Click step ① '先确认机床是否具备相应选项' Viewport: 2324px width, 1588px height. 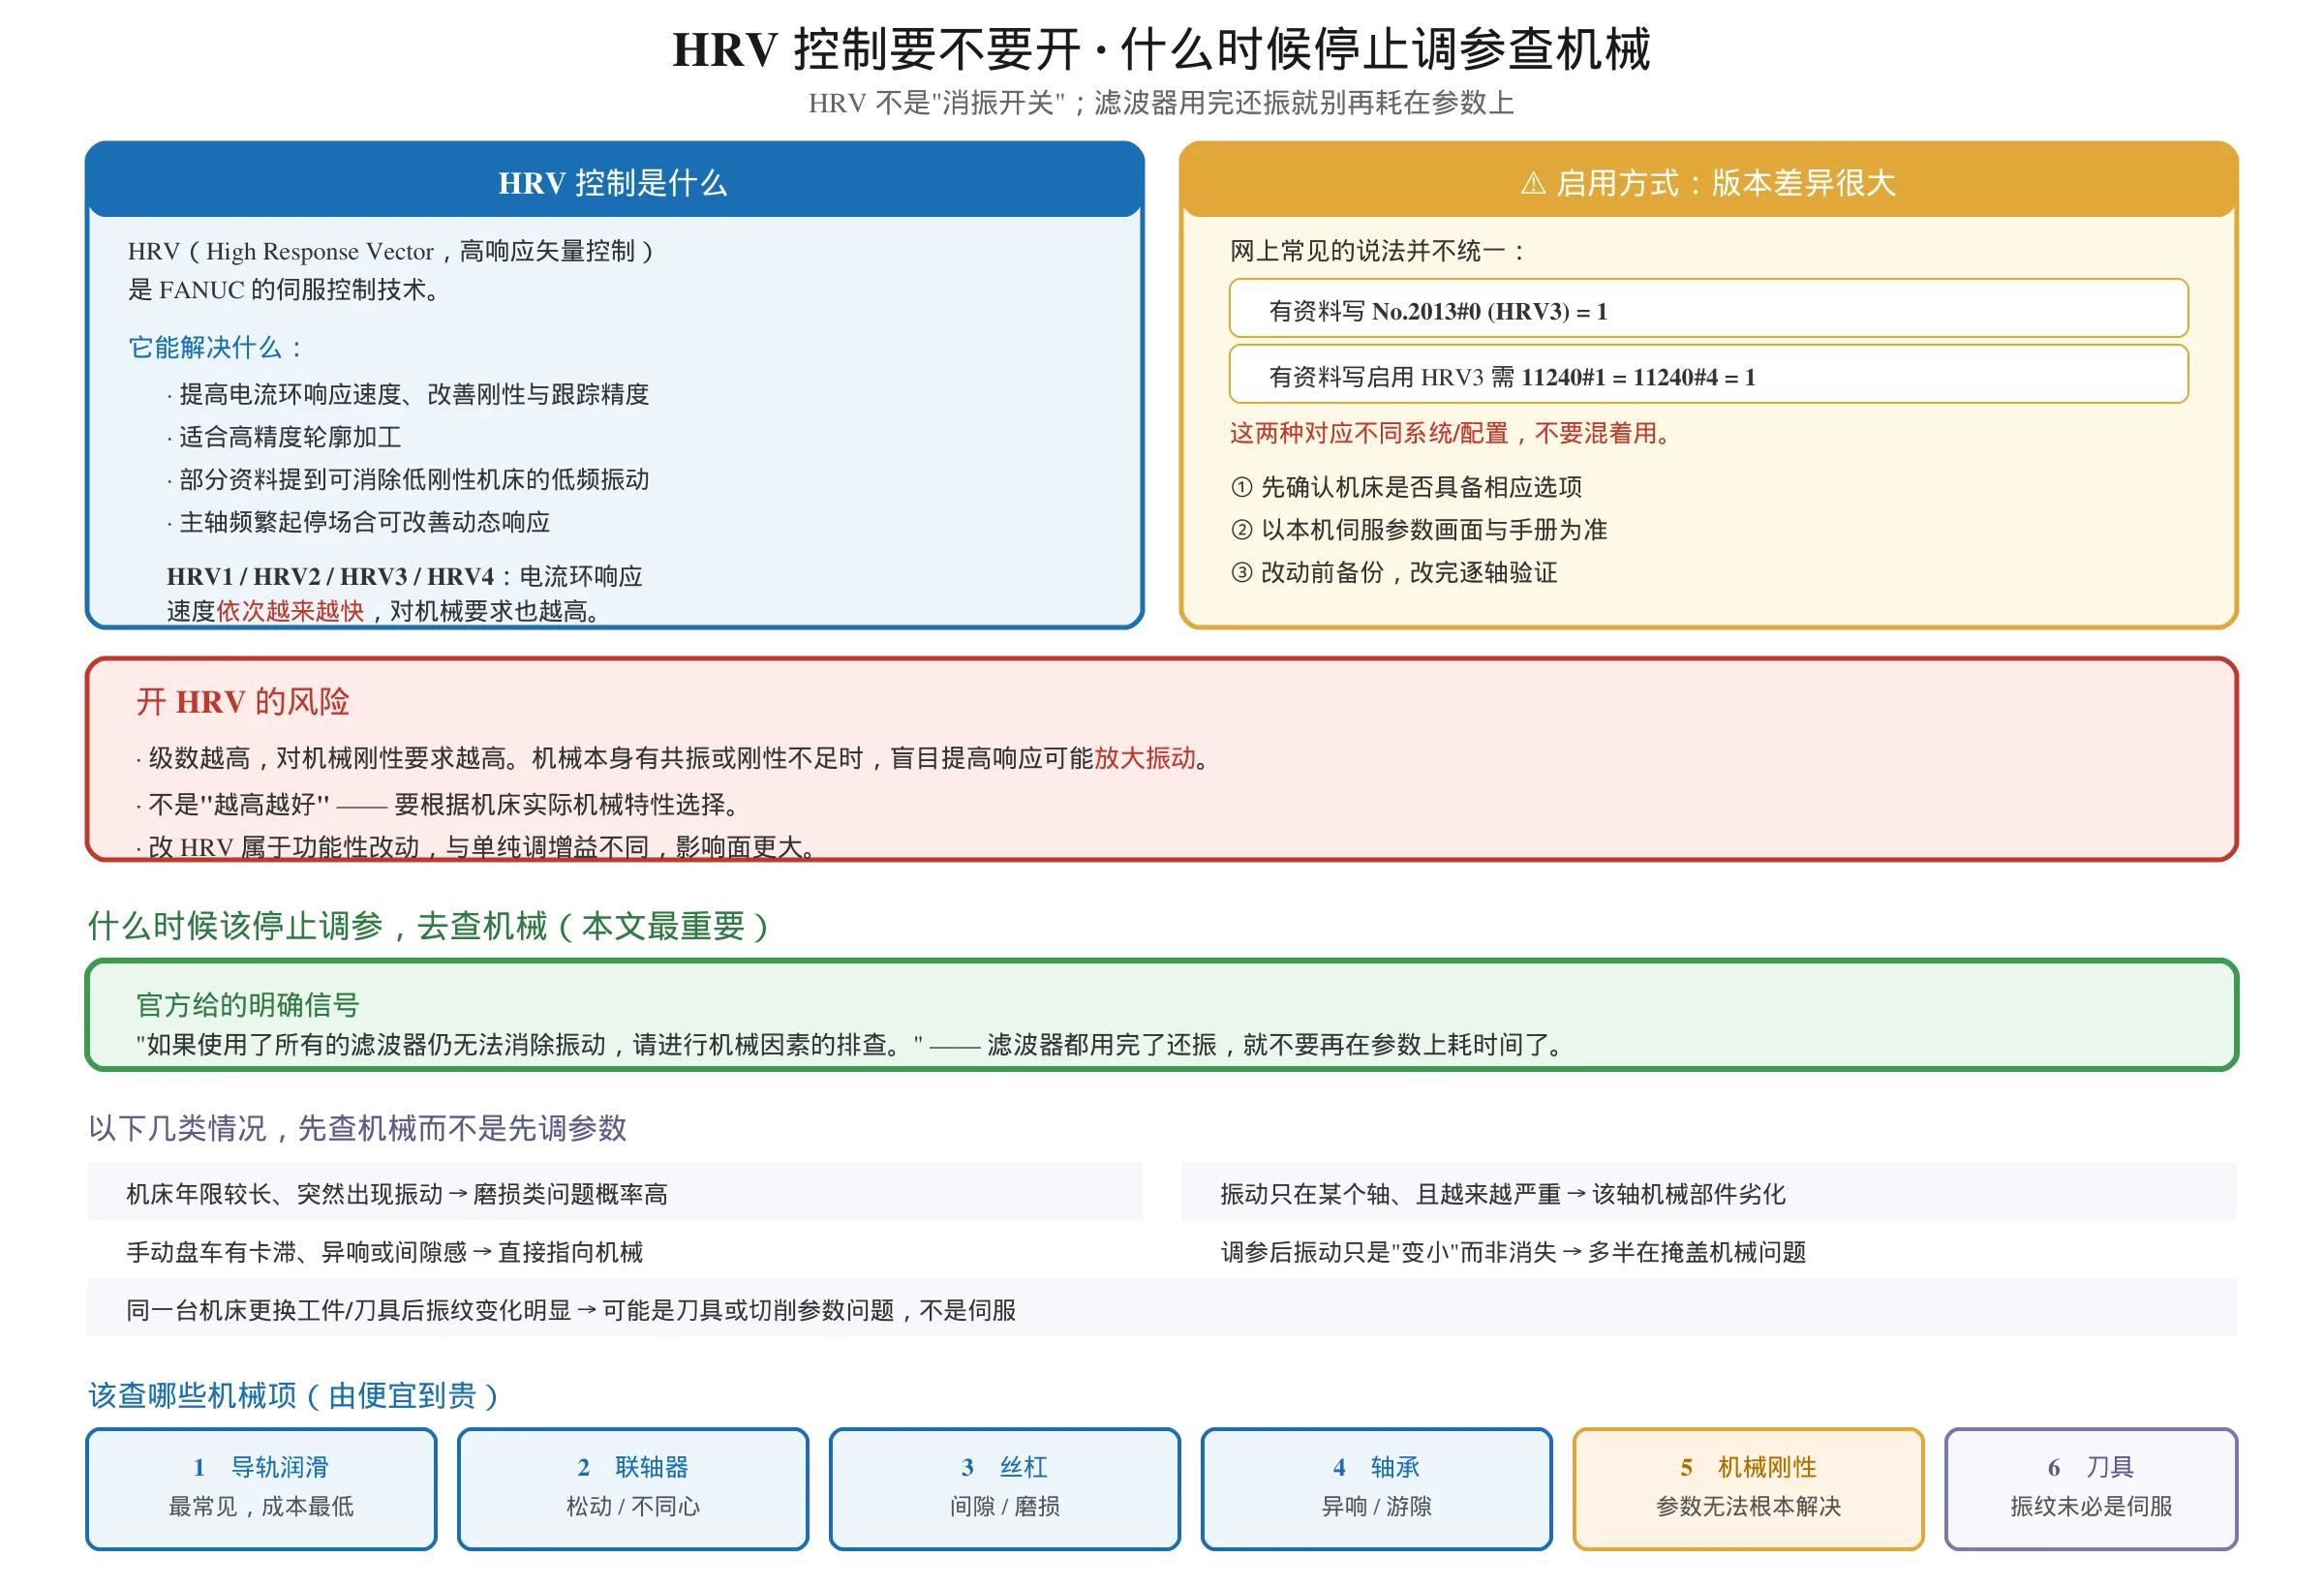1406,487
